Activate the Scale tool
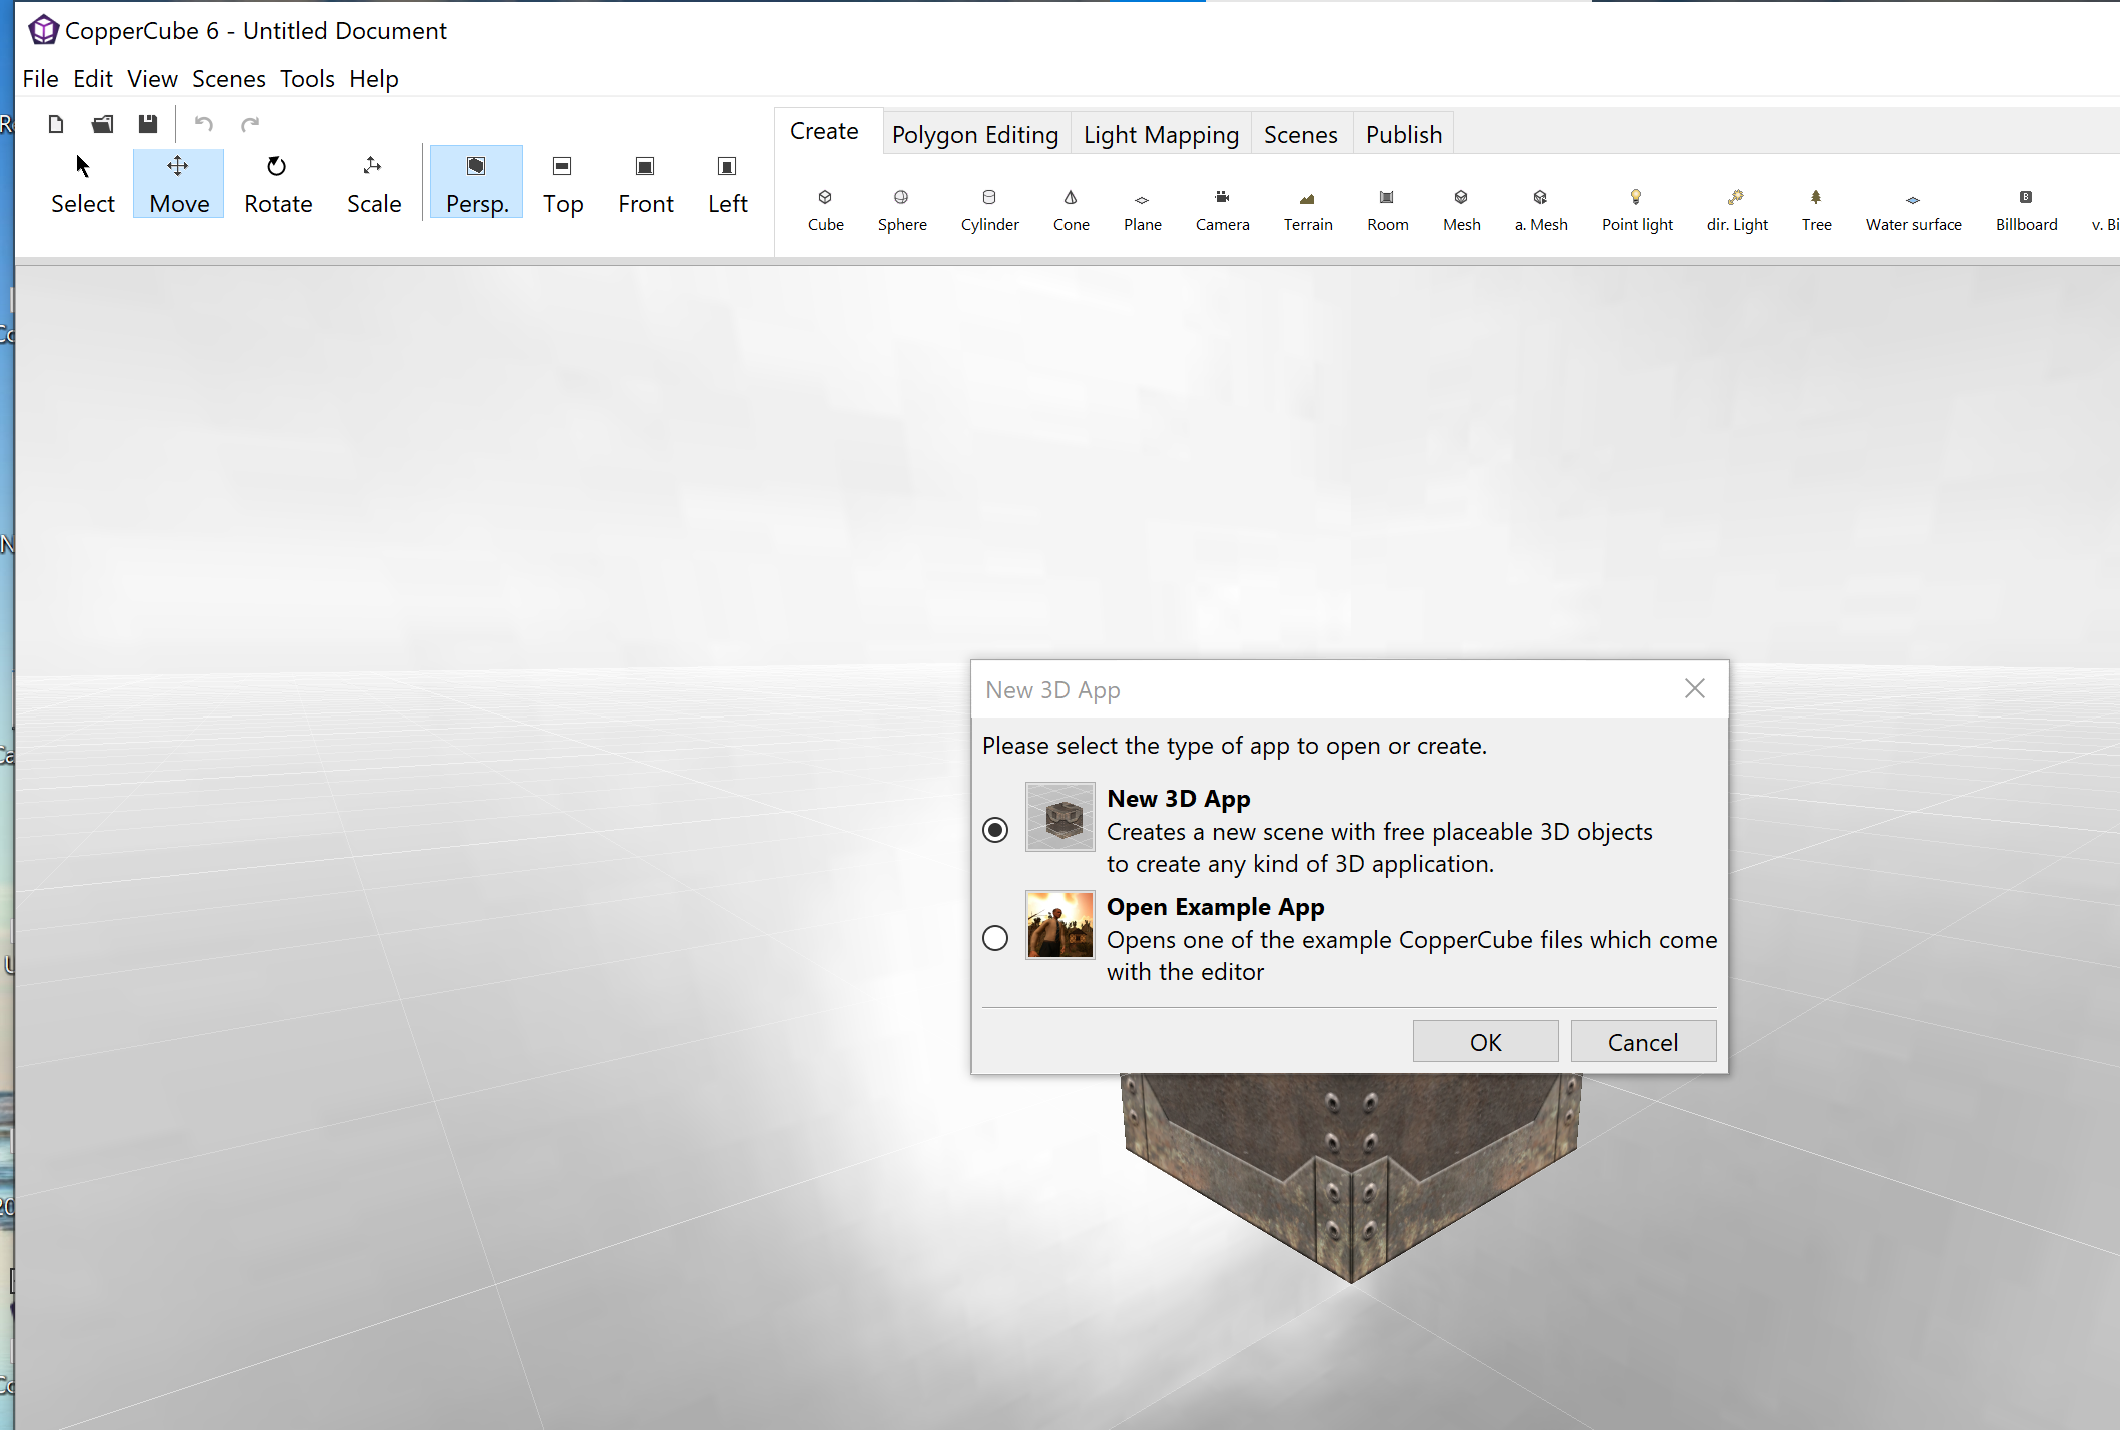This screenshot has height=1430, width=2120. (x=374, y=184)
